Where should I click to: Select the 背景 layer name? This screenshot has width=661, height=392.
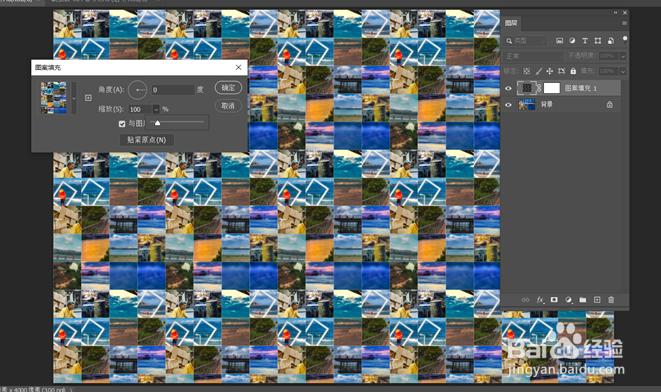tap(547, 105)
